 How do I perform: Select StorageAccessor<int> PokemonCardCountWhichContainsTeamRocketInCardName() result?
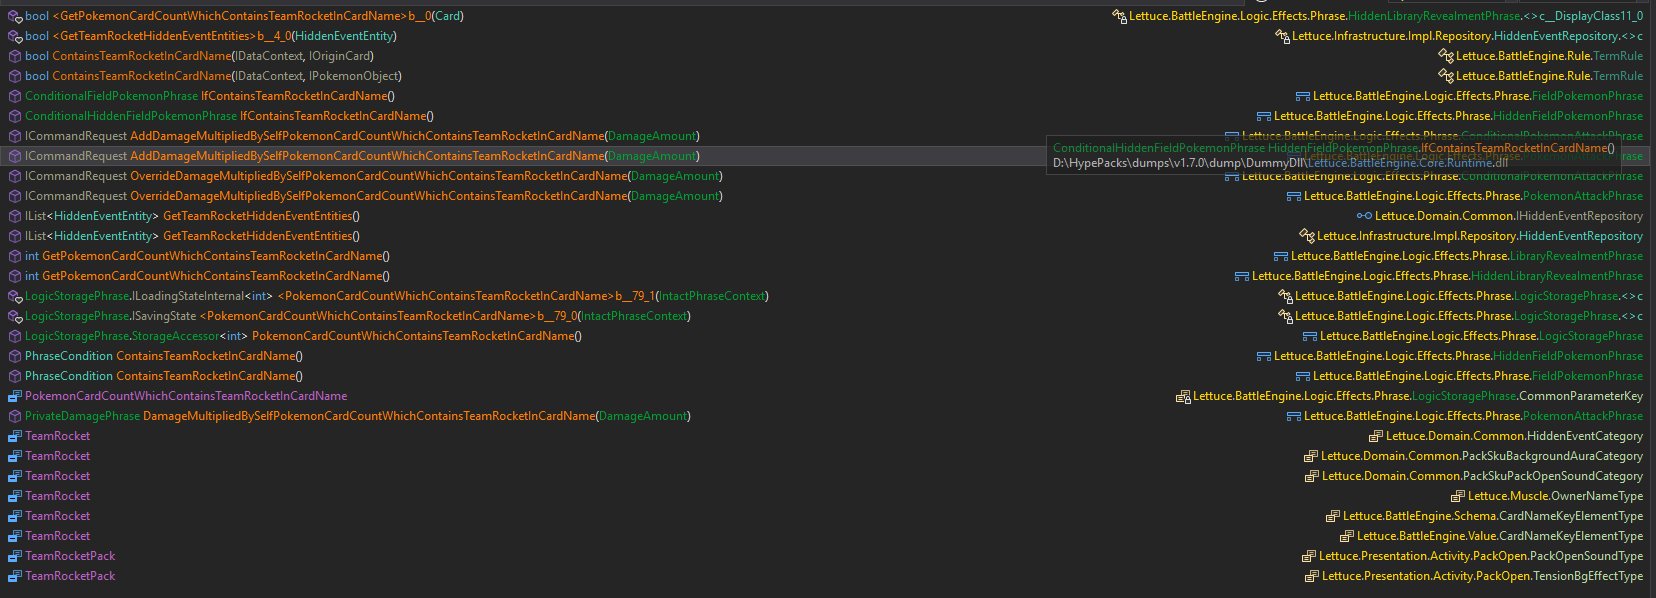coord(303,336)
